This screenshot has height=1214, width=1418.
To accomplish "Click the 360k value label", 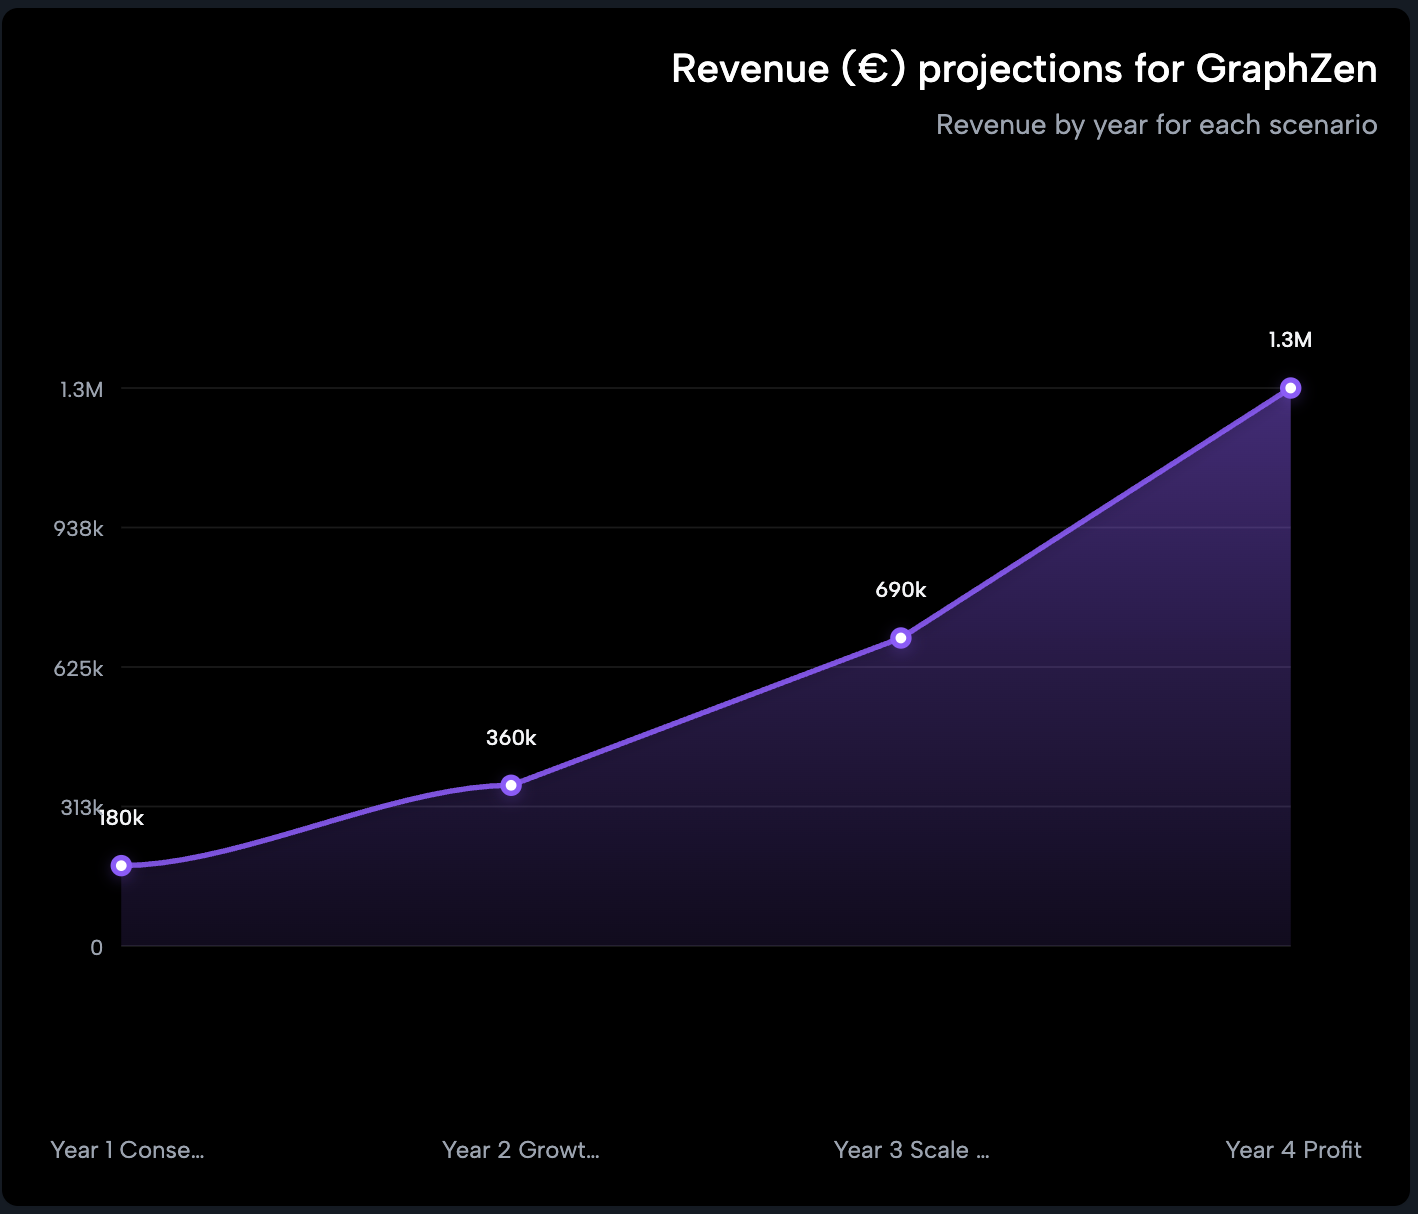I will click(x=511, y=738).
